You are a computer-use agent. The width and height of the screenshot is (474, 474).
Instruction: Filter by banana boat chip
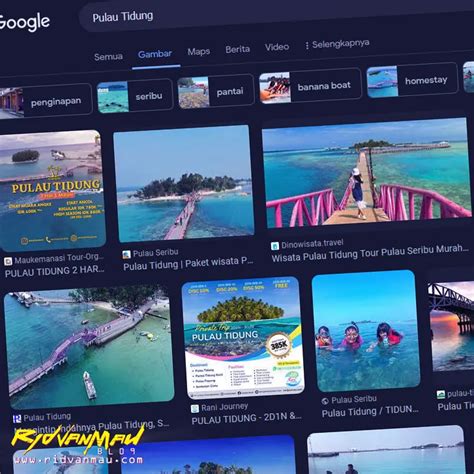click(x=310, y=85)
